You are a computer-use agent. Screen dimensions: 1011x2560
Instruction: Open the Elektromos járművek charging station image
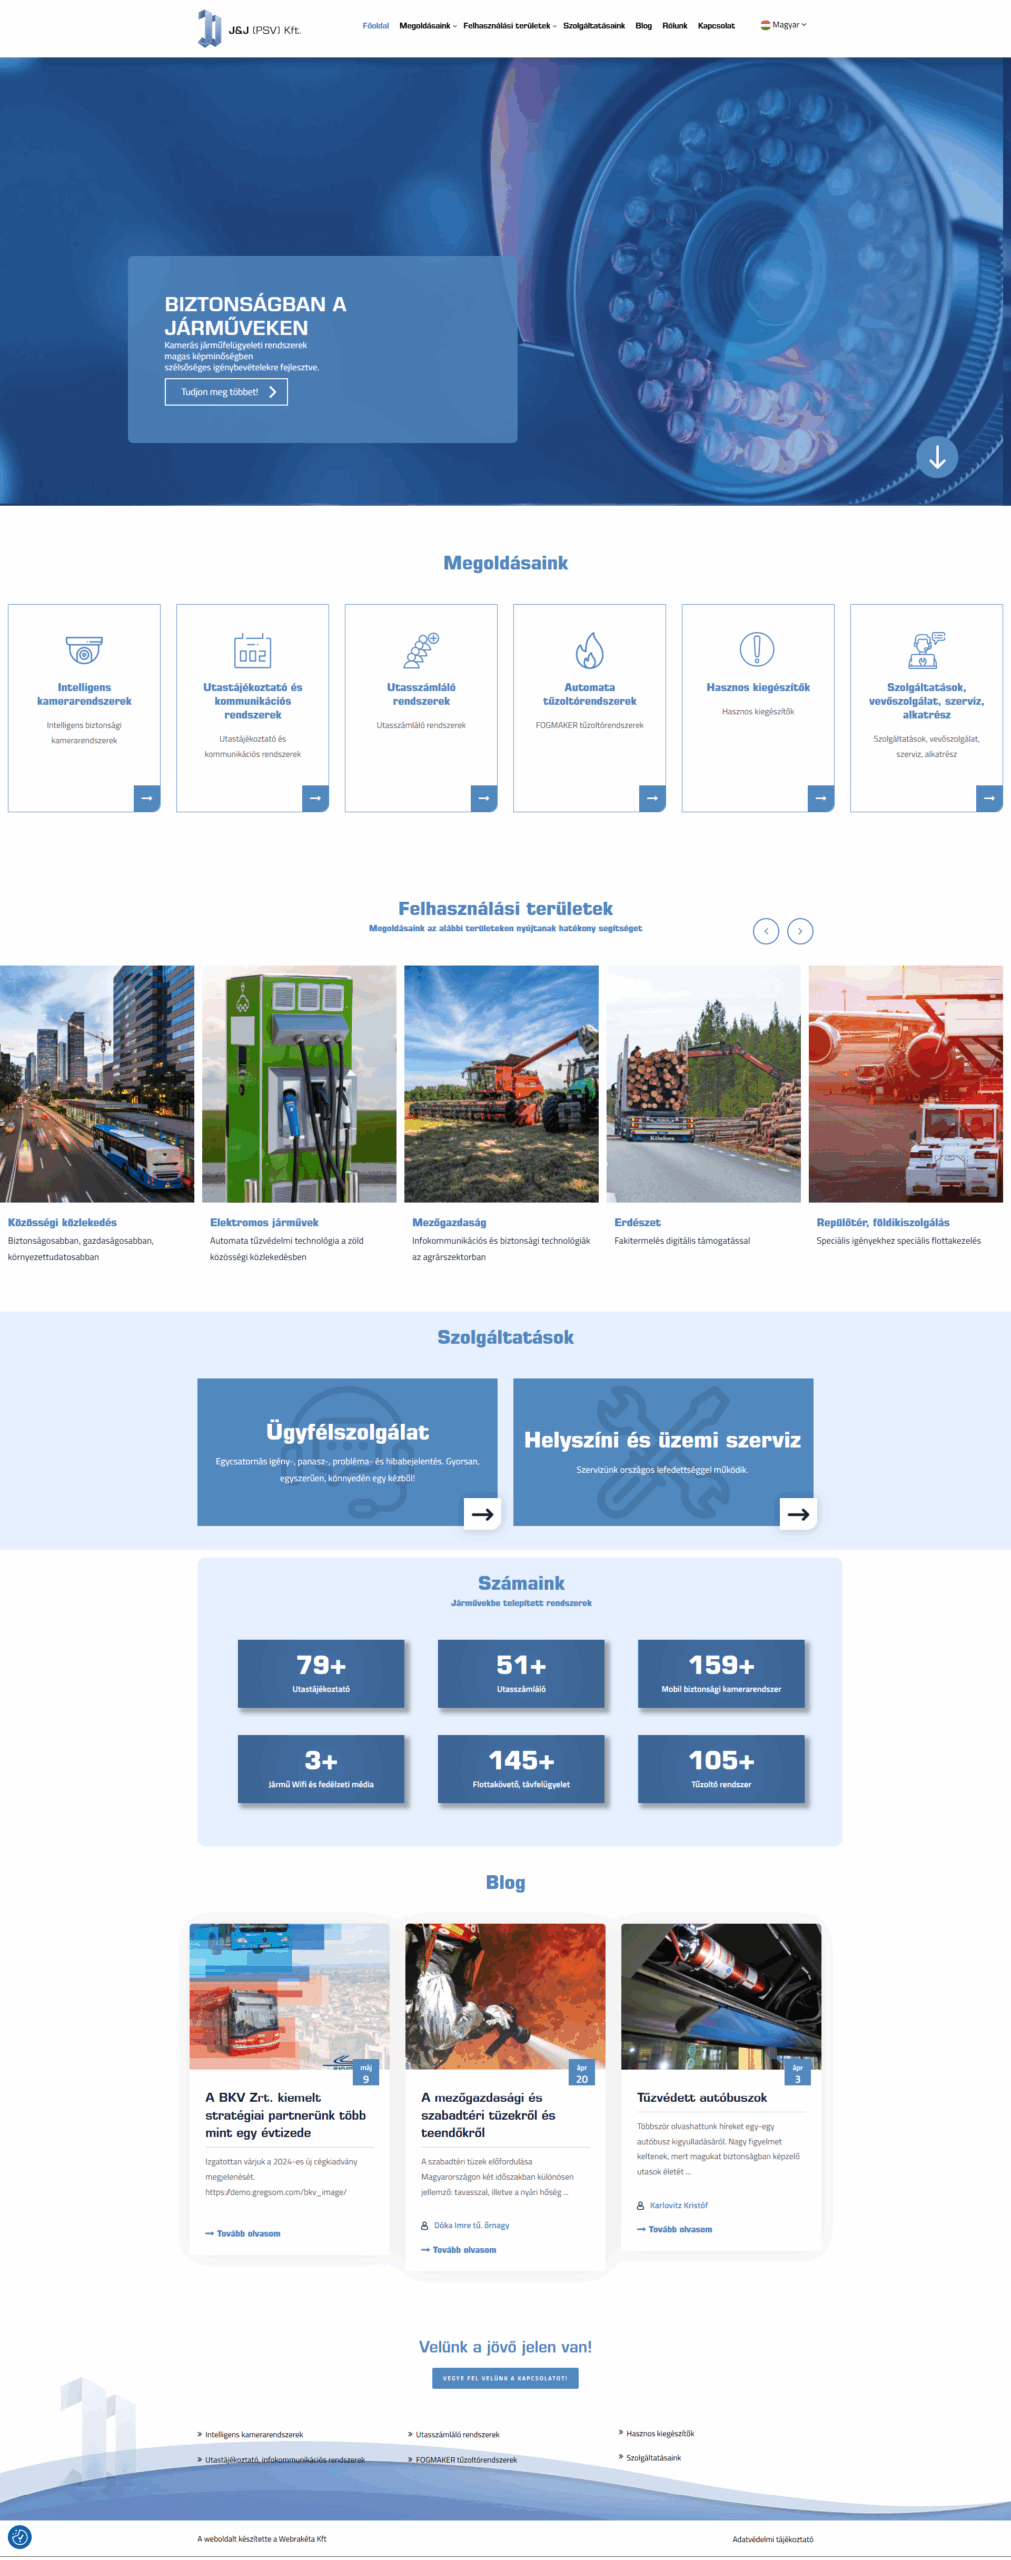tap(299, 1083)
